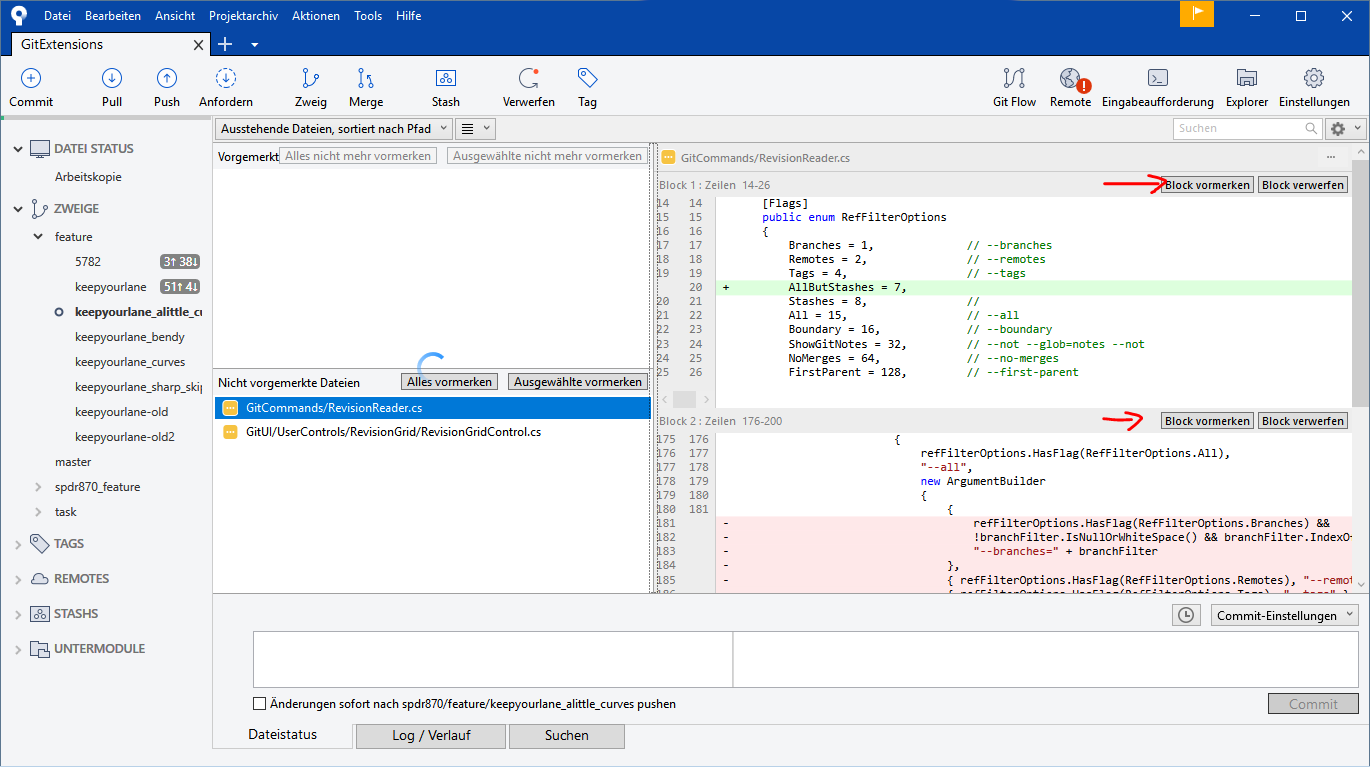1370x767 pixels.
Task: Stage Block 1 with Block vormerken
Action: pyautogui.click(x=1207, y=185)
